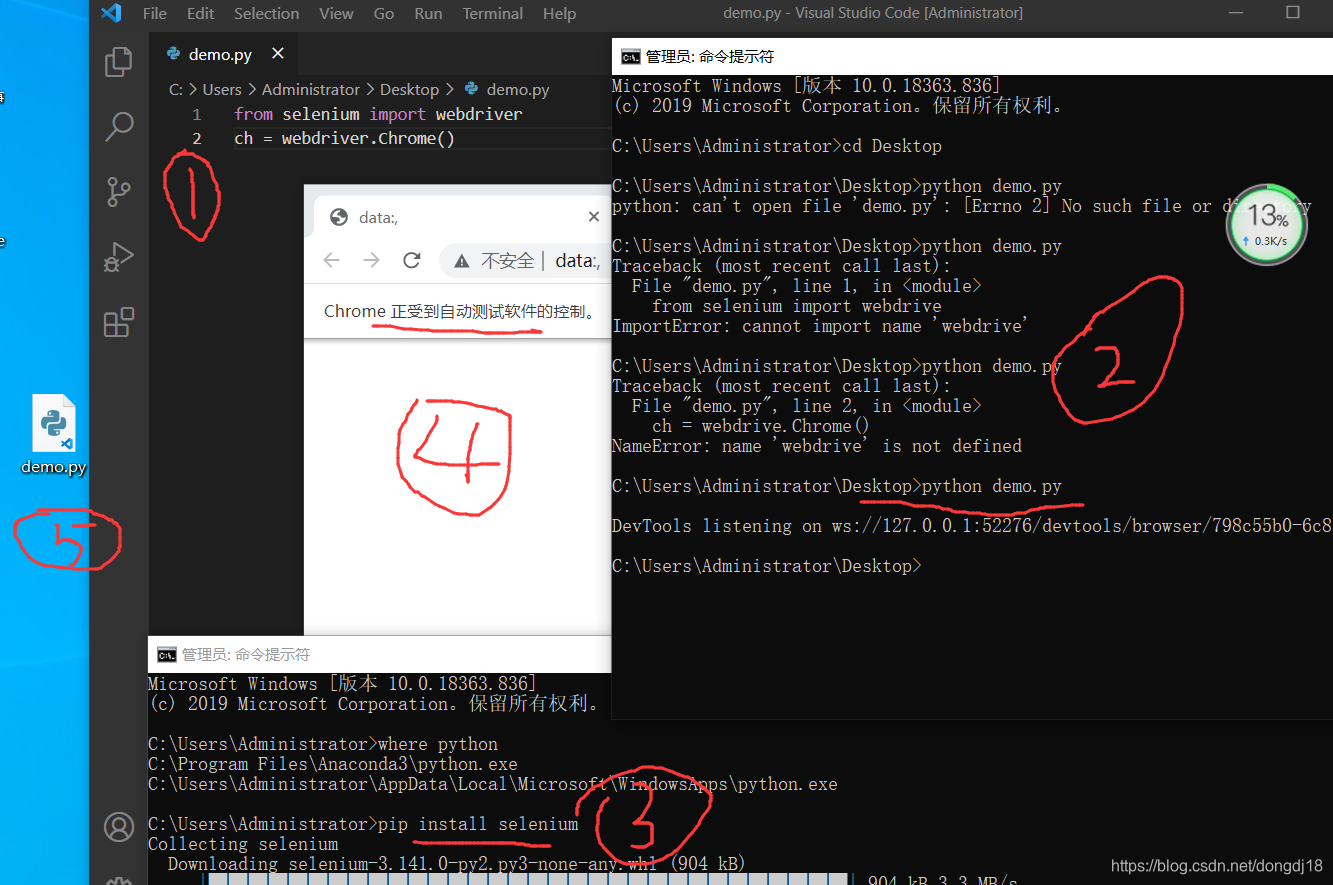Click the Chrome automated test software notice
1333x885 pixels.
pos(460,311)
